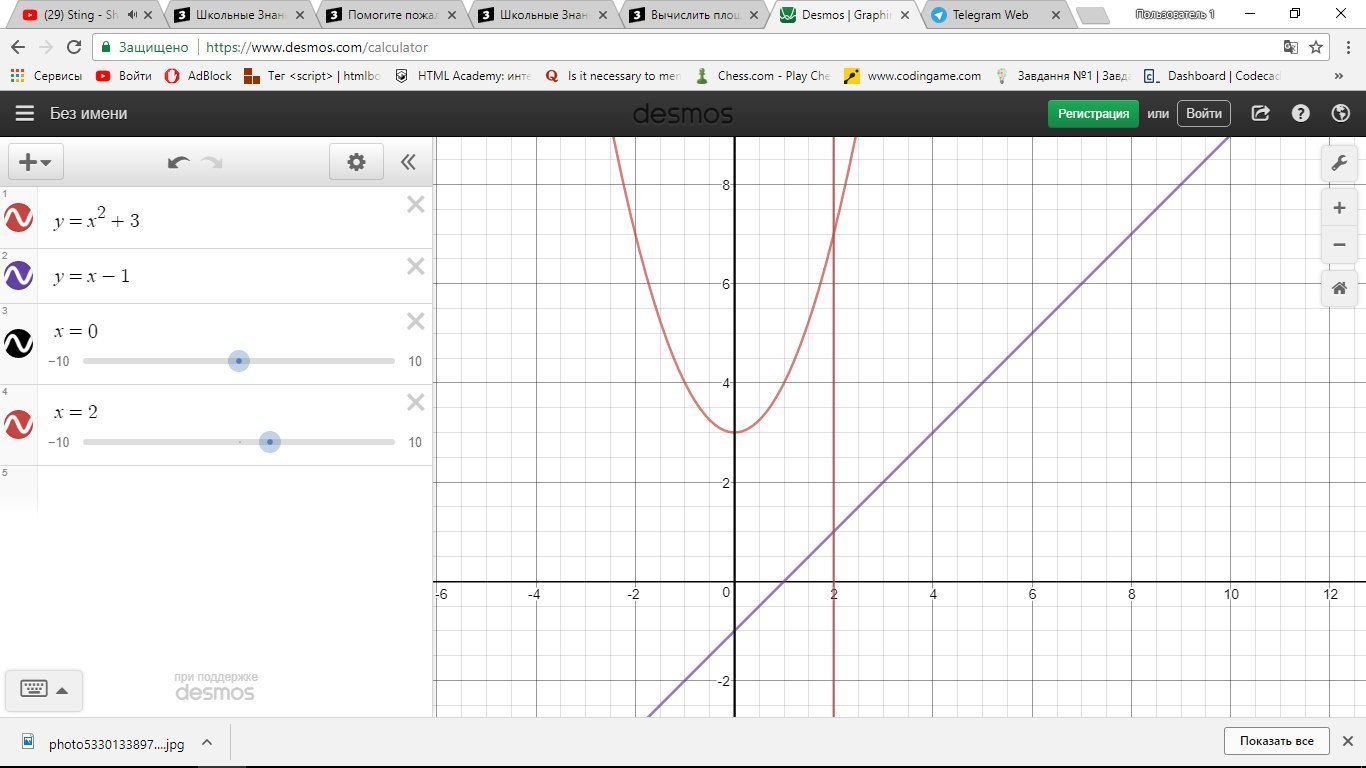Open expression list settings gear

[356, 162]
